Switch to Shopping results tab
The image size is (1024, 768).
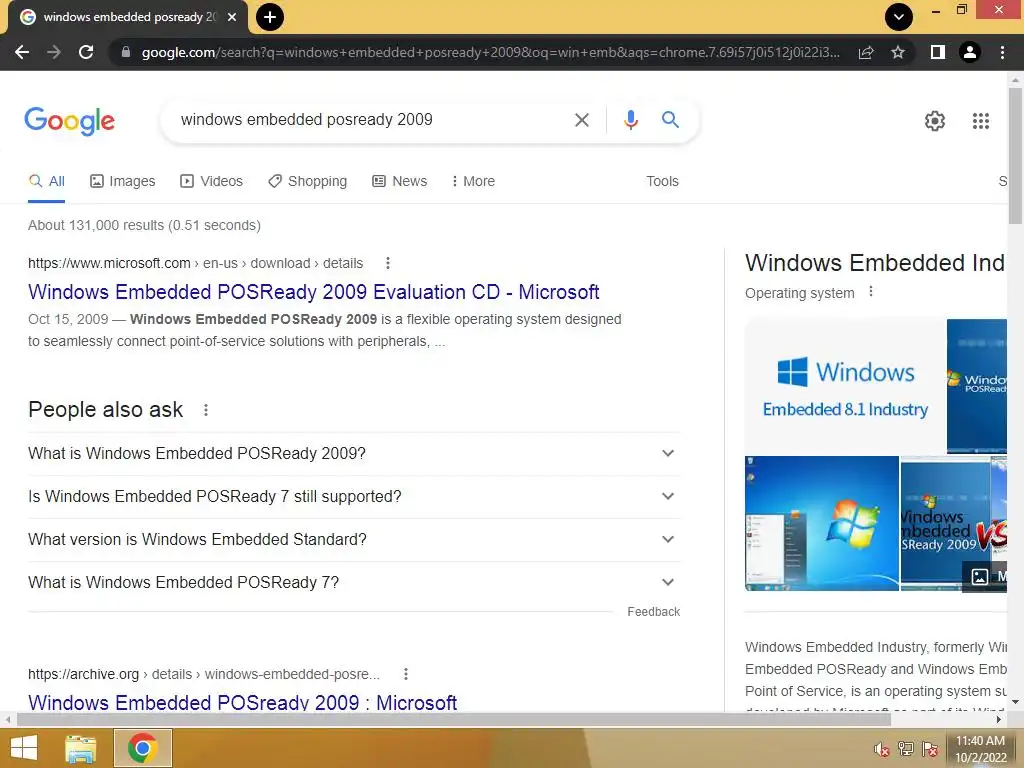(308, 181)
